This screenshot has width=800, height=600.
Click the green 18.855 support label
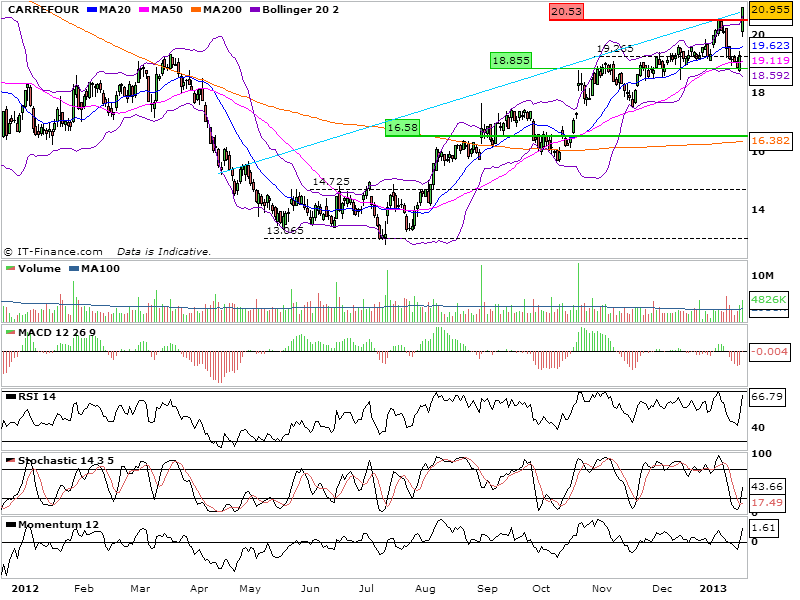click(510, 61)
